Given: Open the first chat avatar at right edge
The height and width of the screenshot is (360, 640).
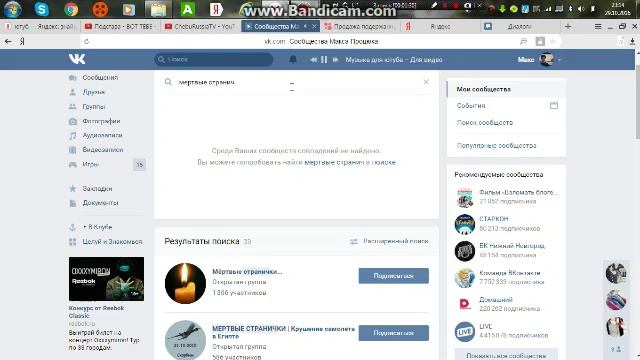Looking at the screenshot, I should 616,273.
